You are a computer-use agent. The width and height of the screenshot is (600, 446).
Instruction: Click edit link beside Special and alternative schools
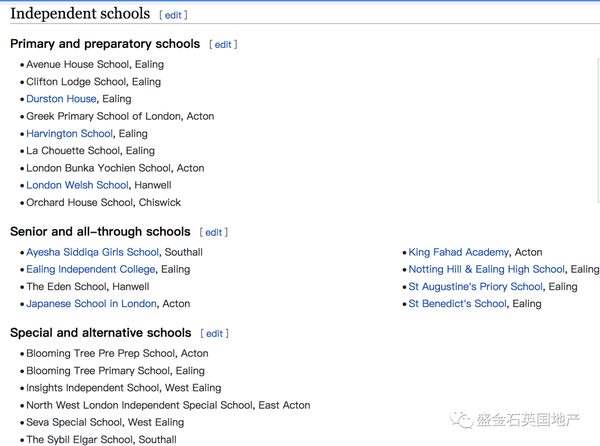[x=214, y=334]
